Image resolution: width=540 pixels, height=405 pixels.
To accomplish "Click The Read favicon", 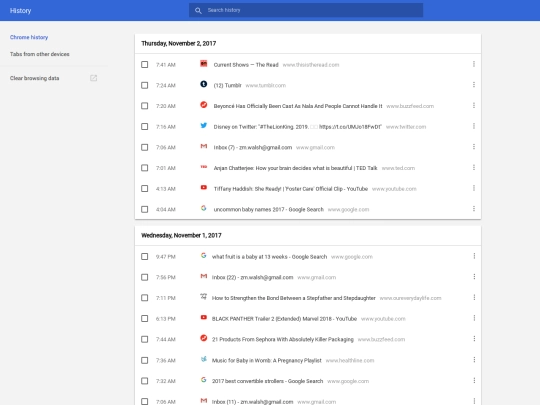I will click(204, 64).
